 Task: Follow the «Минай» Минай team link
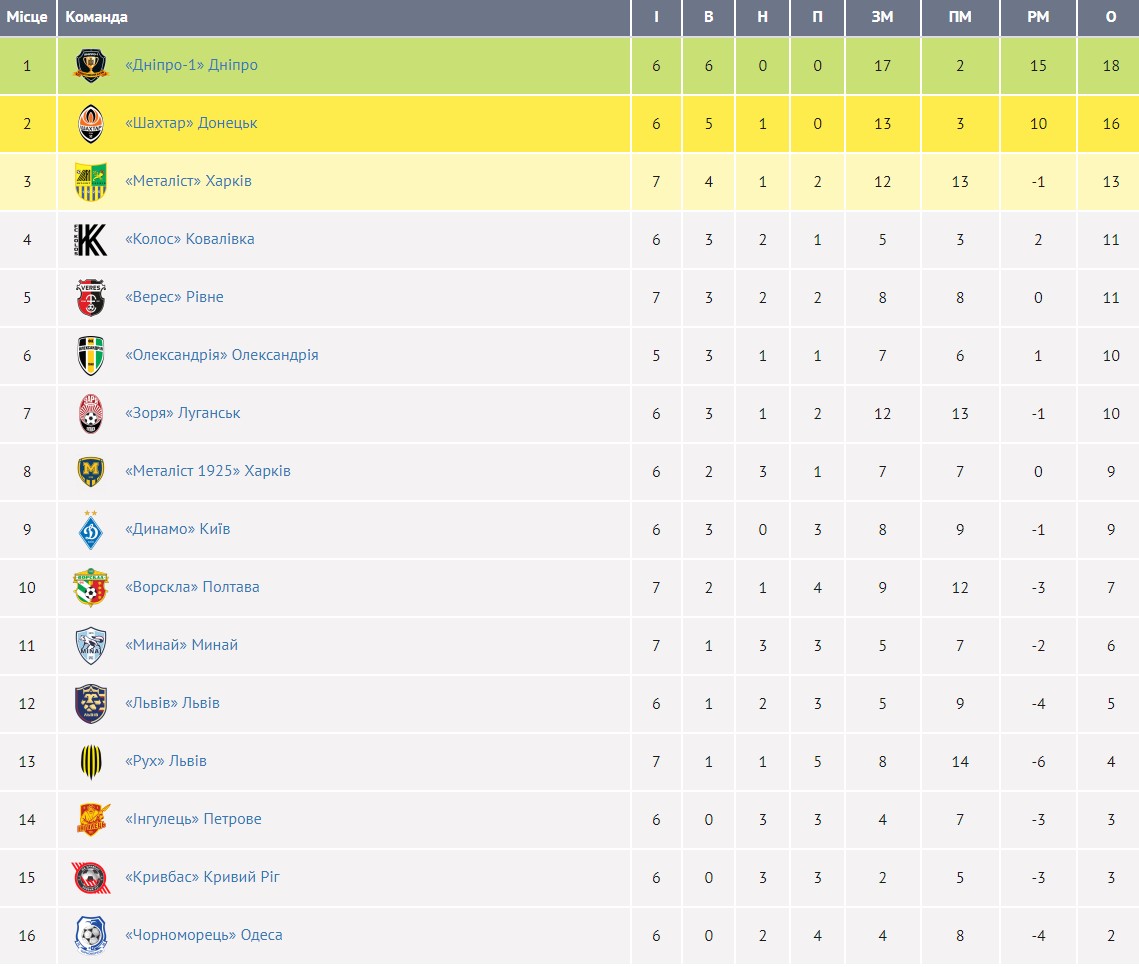pyautogui.click(x=181, y=645)
